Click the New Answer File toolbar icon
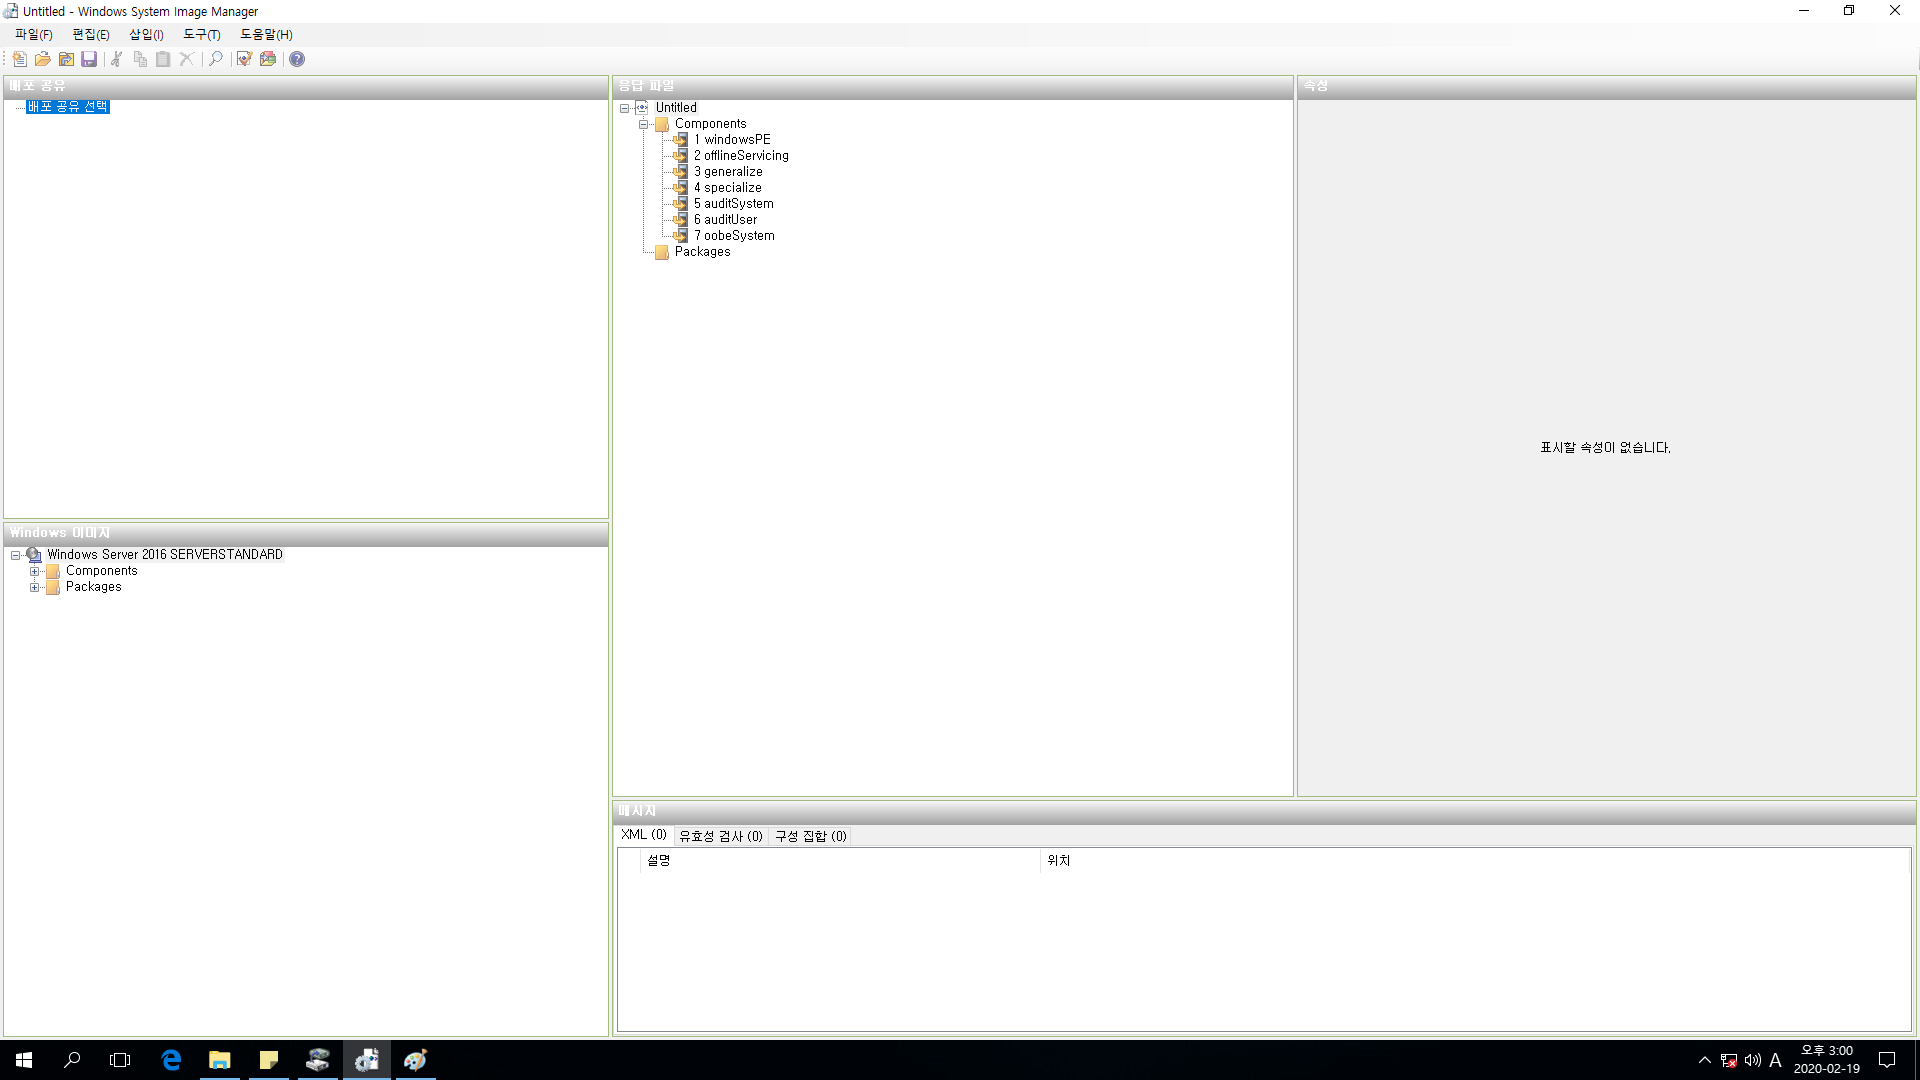The image size is (1920, 1080). coord(20,59)
